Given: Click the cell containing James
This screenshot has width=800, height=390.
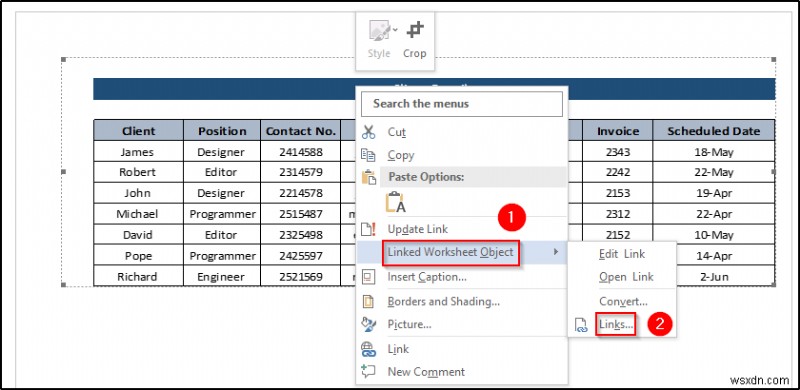Looking at the screenshot, I should pos(138,152).
